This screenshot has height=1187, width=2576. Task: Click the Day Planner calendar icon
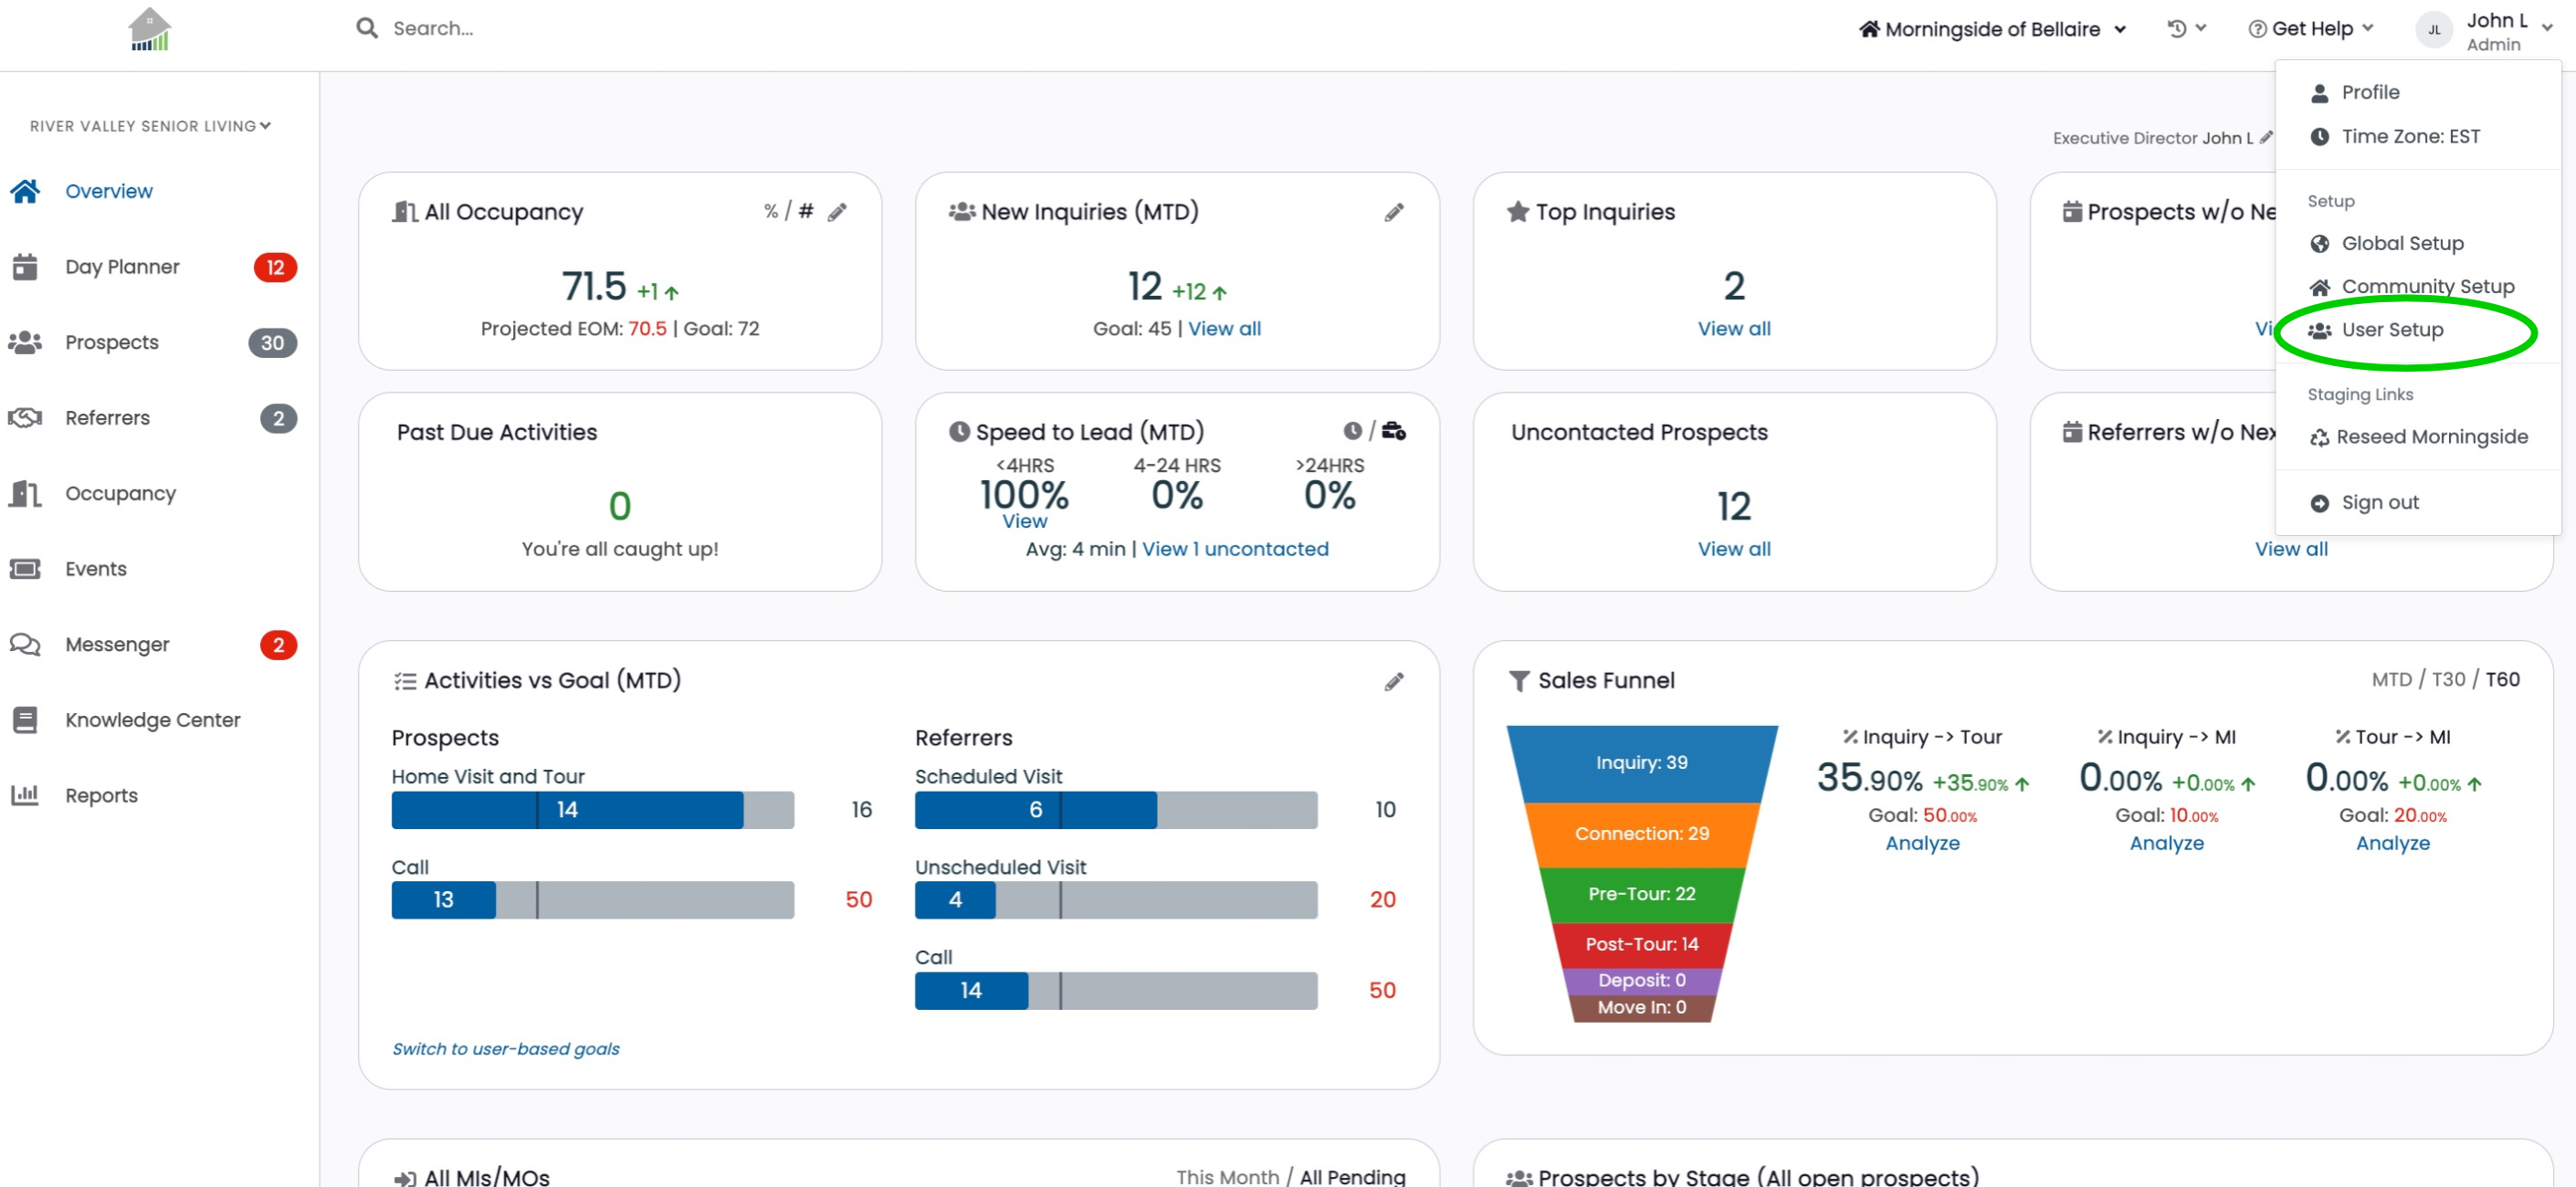coord(25,267)
